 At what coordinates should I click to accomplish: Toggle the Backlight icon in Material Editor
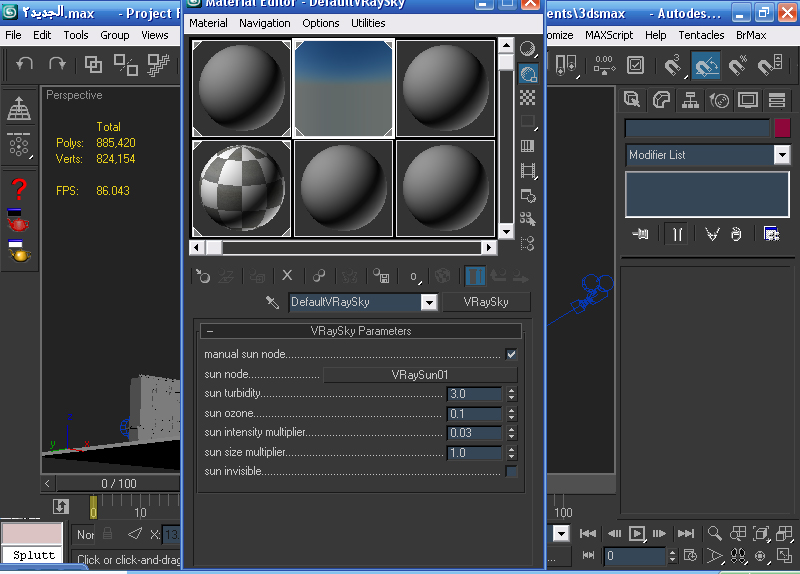pyautogui.click(x=528, y=74)
